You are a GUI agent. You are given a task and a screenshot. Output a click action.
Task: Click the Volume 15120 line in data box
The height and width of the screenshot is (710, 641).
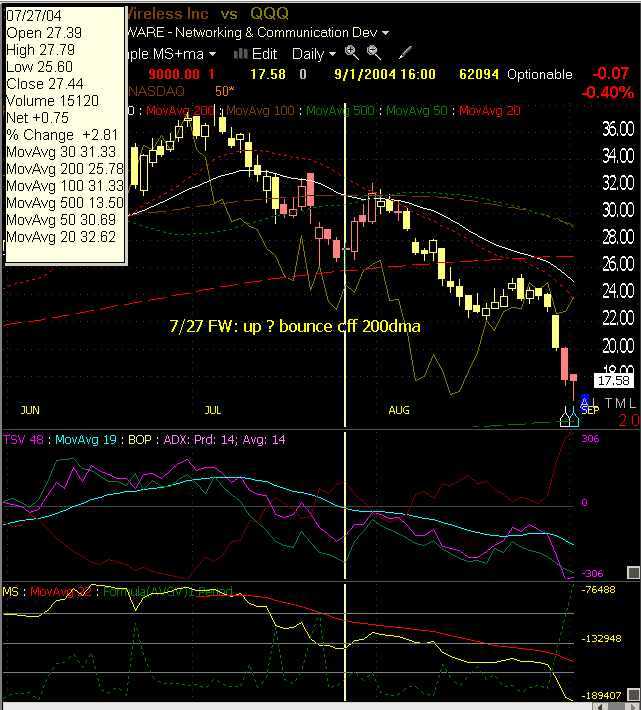(53, 101)
